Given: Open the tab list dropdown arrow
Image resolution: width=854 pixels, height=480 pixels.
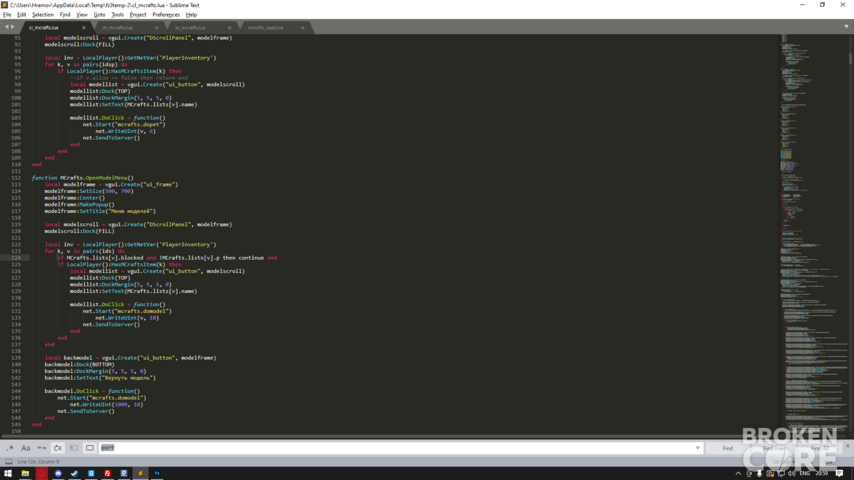Looking at the screenshot, I should point(846,27).
